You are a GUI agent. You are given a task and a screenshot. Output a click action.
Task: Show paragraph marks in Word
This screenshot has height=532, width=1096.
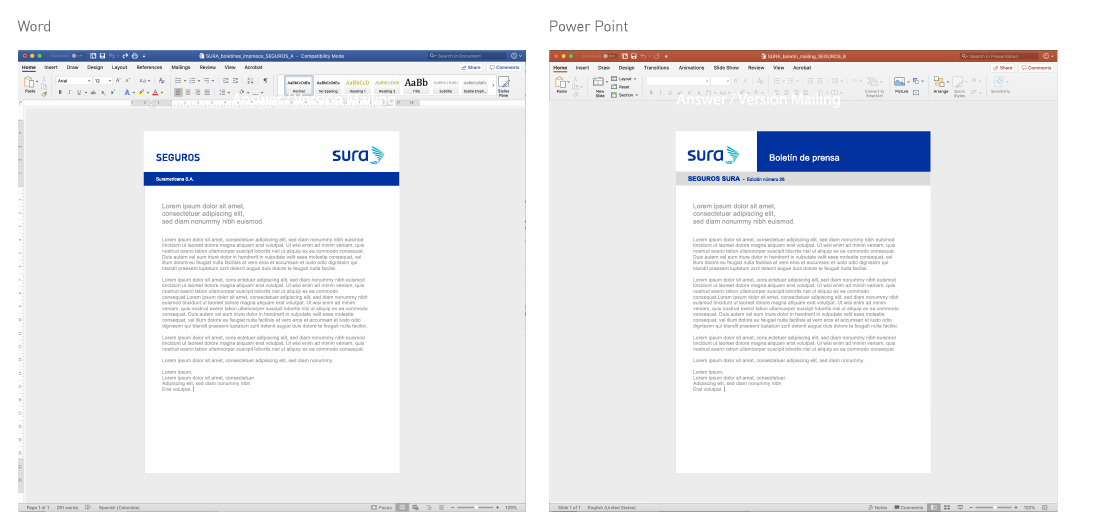pos(265,80)
